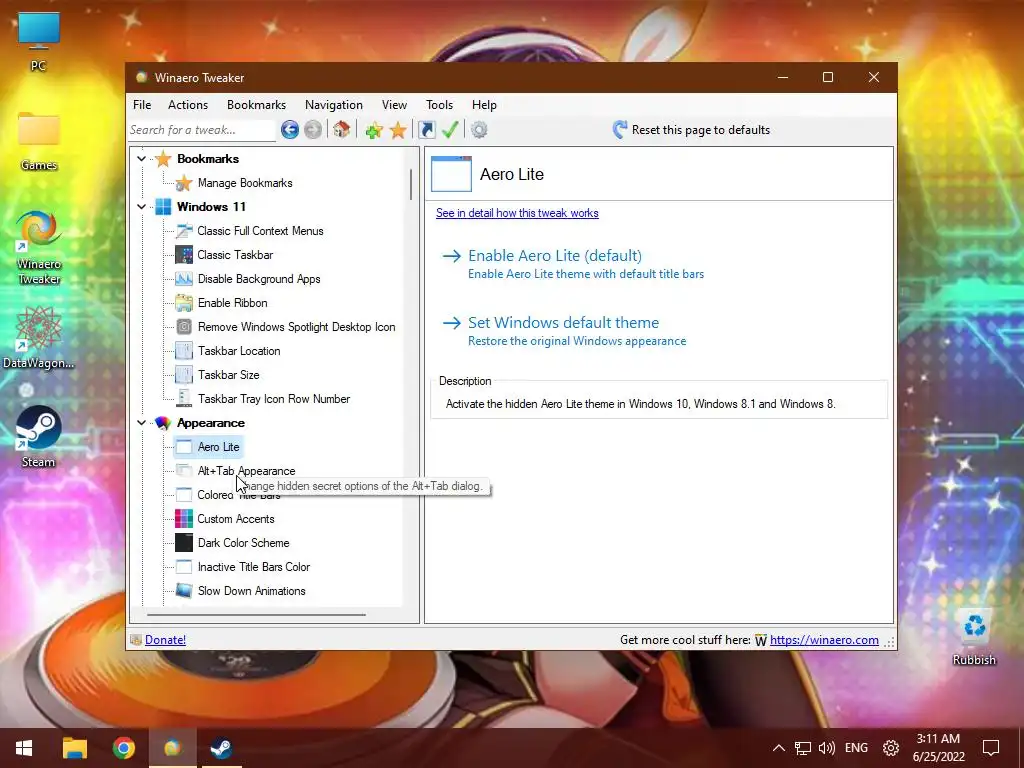Click the Rubbish recycle bin desktop icon

click(x=974, y=637)
